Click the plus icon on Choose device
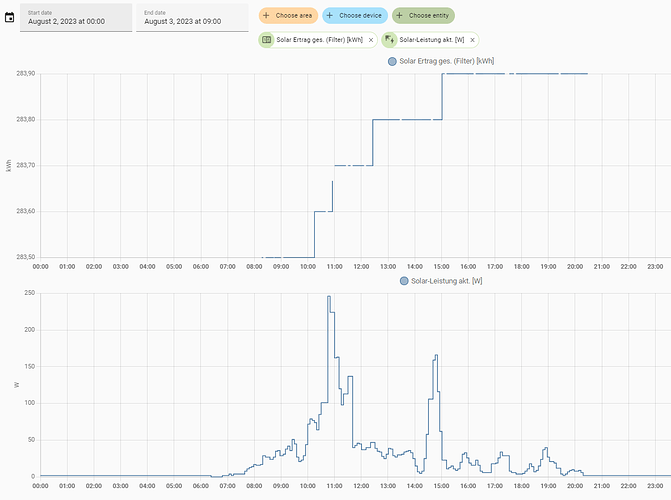This screenshot has width=671, height=500. [x=330, y=15]
